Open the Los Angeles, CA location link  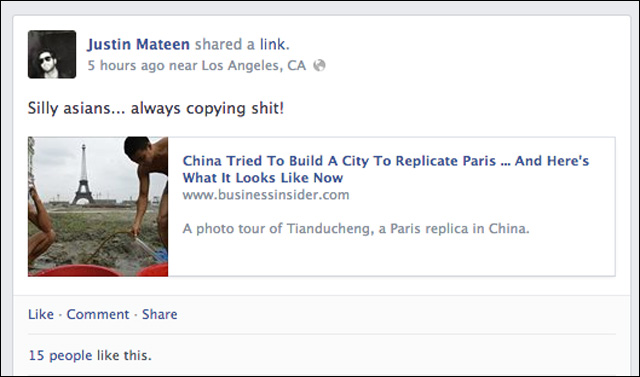pos(254,65)
